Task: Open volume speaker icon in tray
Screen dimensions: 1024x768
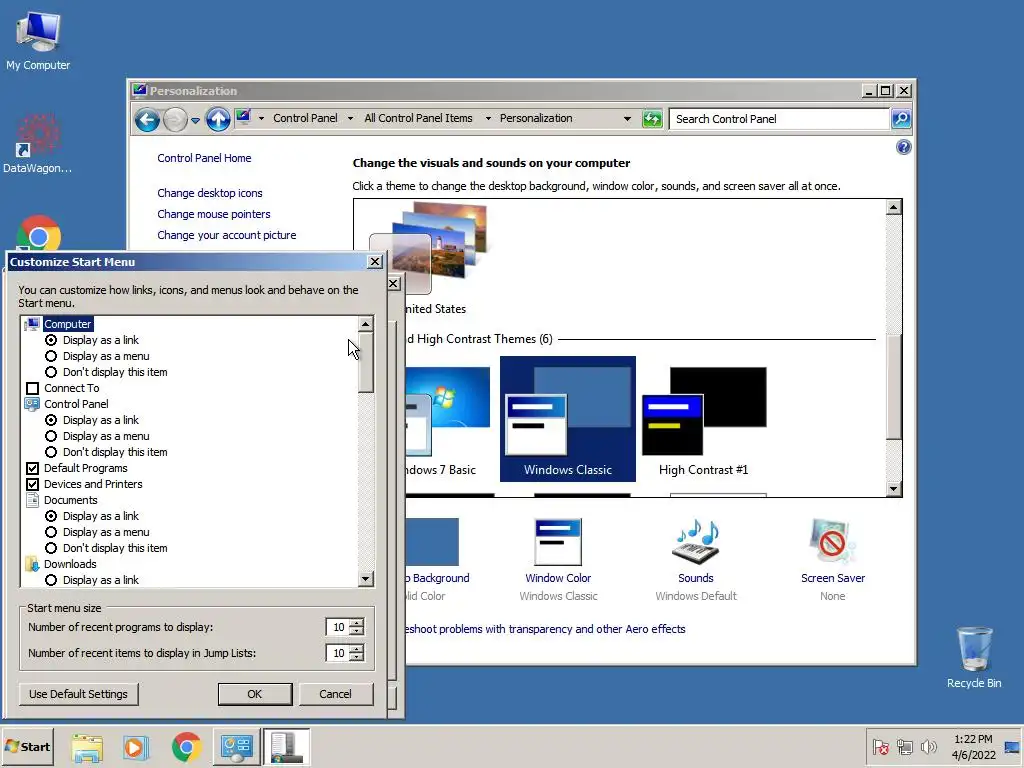Action: point(928,747)
